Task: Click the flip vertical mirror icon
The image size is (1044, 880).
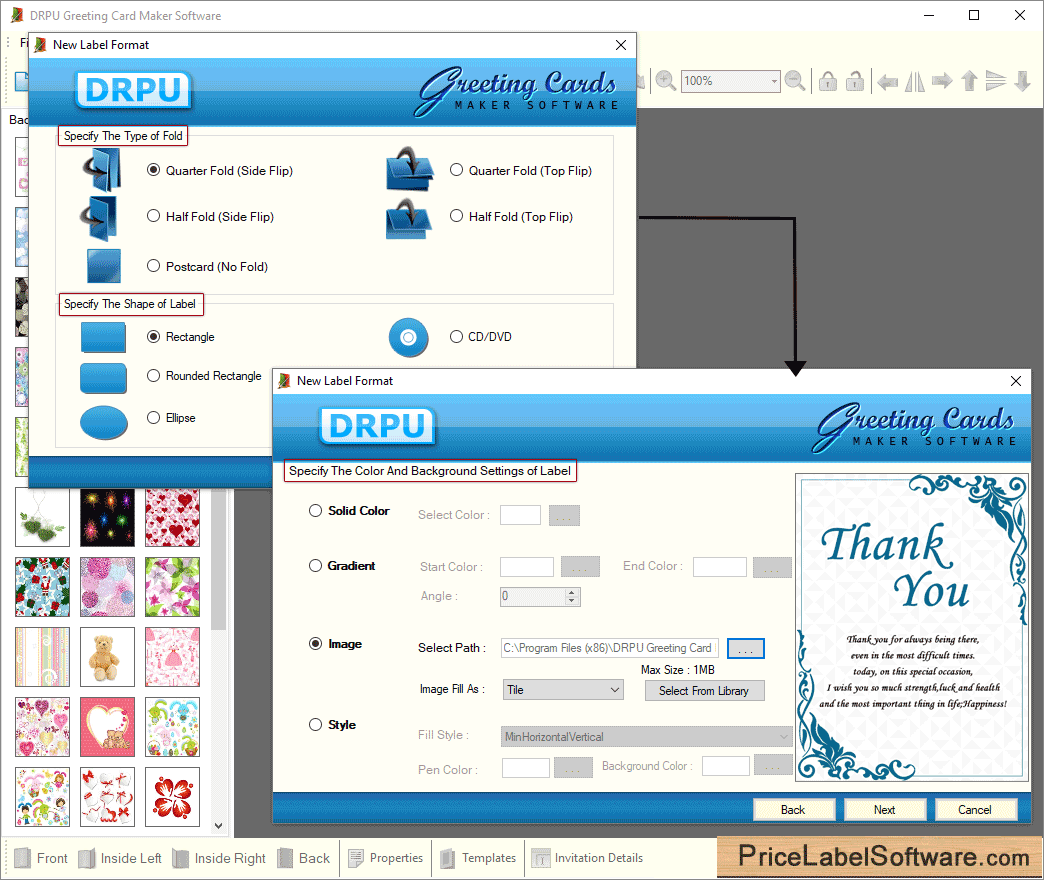Action: (x=995, y=81)
